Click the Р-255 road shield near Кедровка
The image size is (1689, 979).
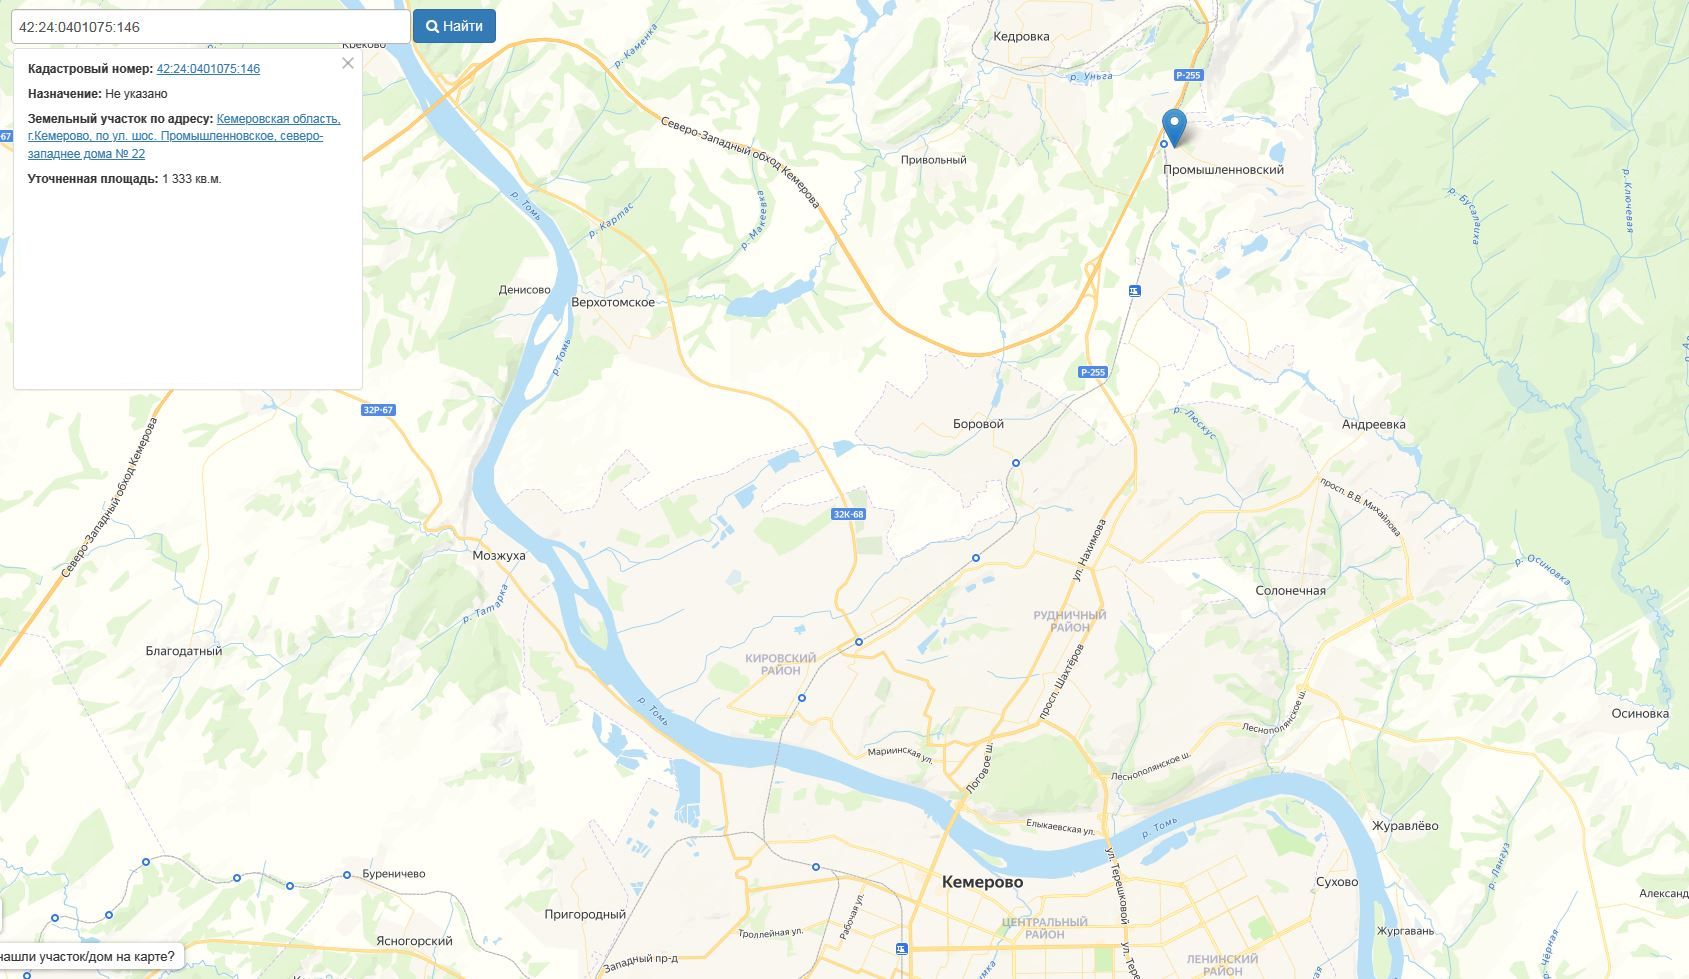point(1188,75)
